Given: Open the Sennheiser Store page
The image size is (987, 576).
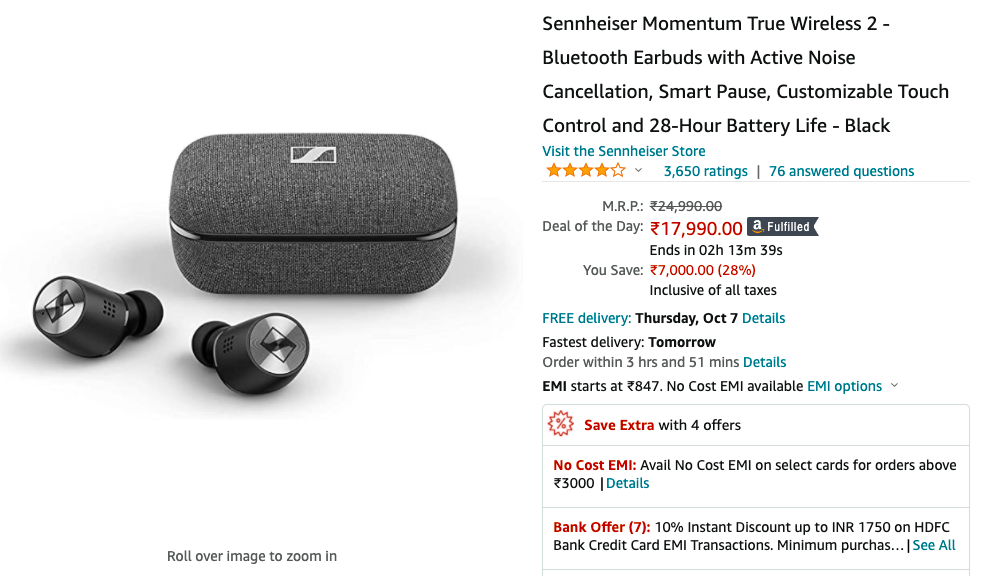Looking at the screenshot, I should pyautogui.click(x=624, y=151).
